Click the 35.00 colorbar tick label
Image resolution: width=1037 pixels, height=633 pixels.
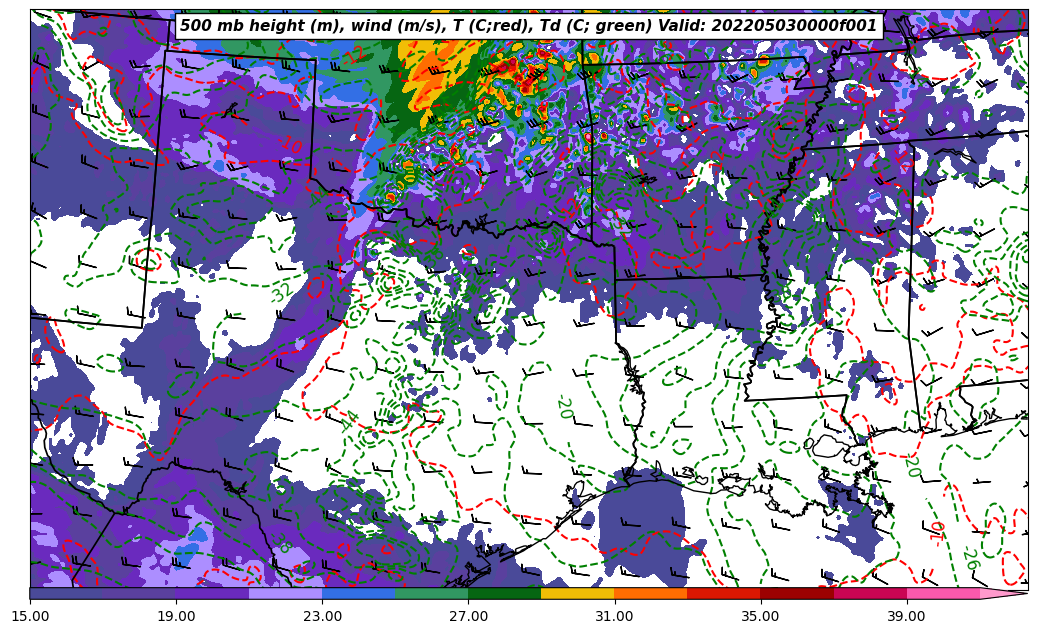tap(760, 617)
